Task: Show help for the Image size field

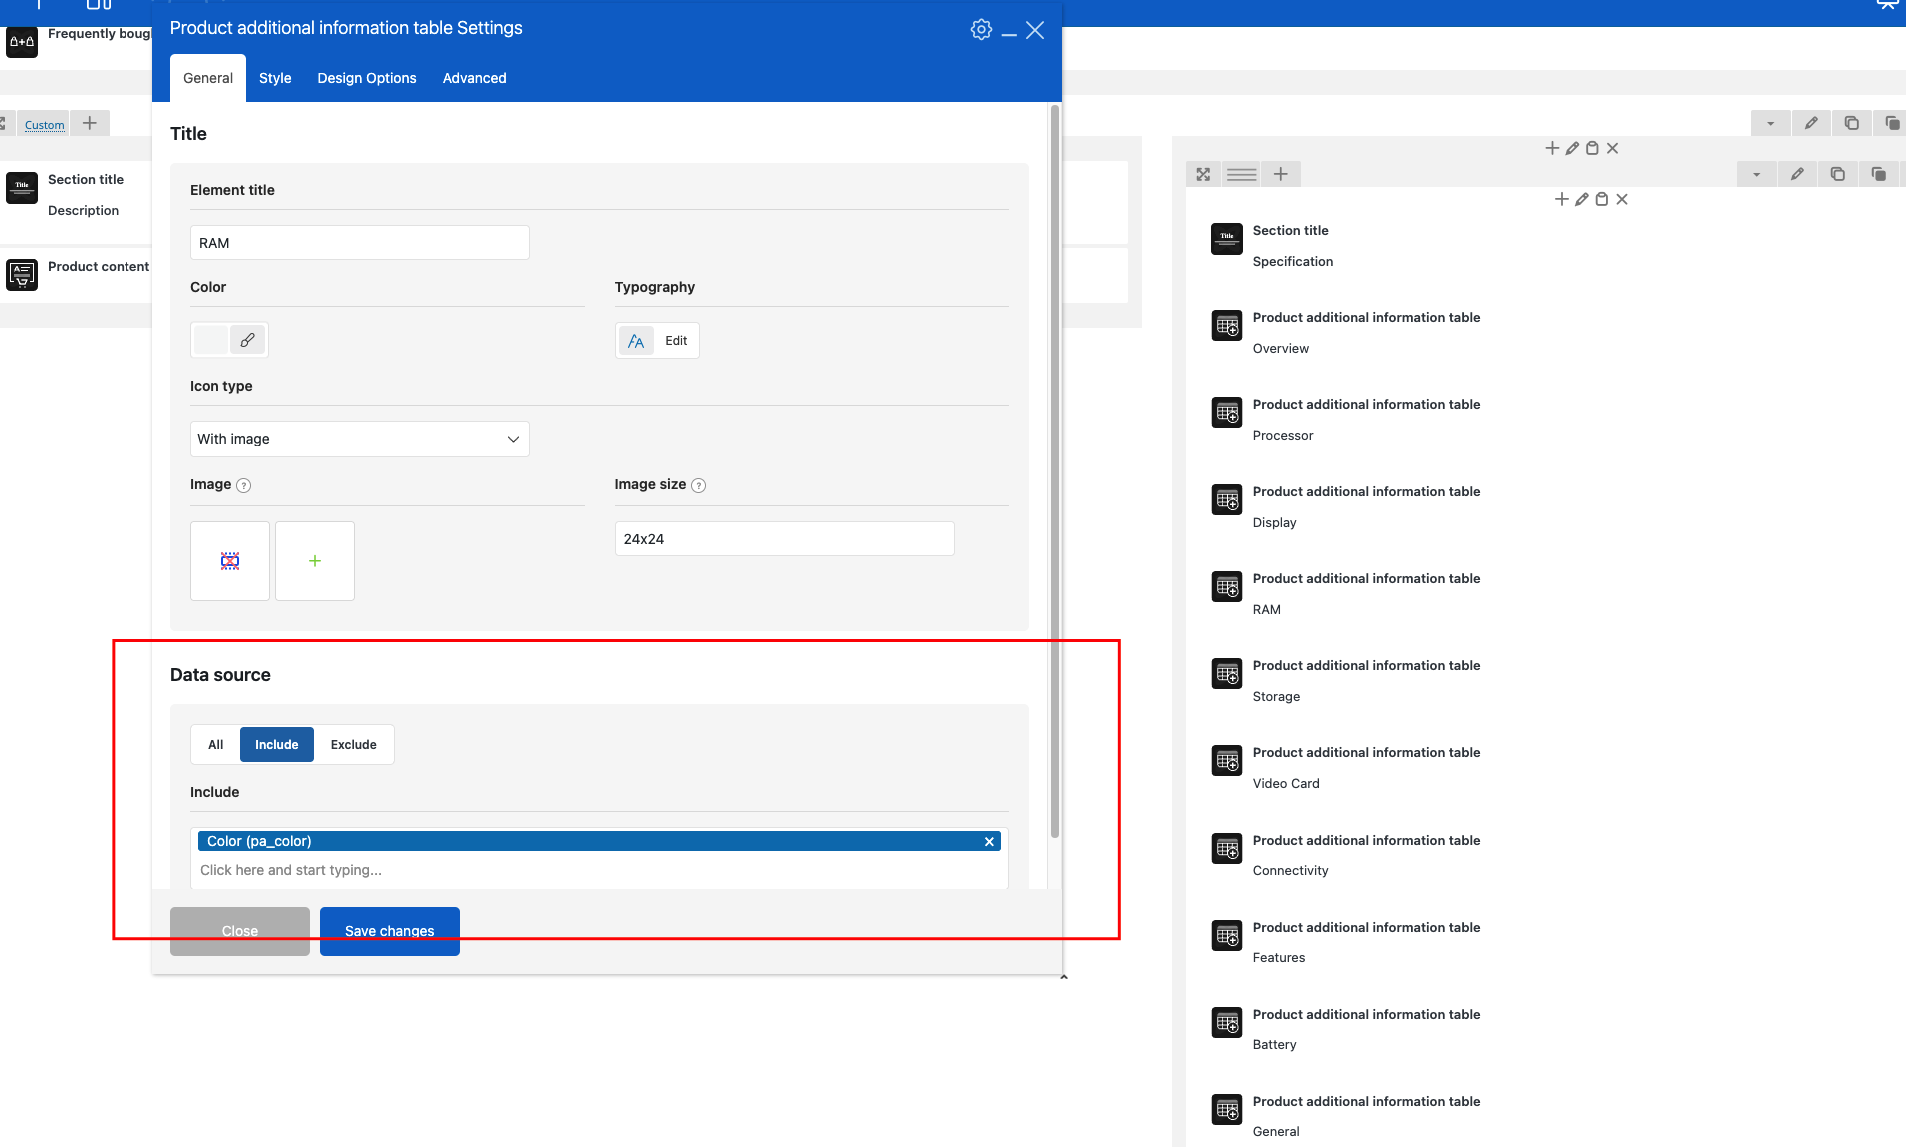Action: coord(699,485)
